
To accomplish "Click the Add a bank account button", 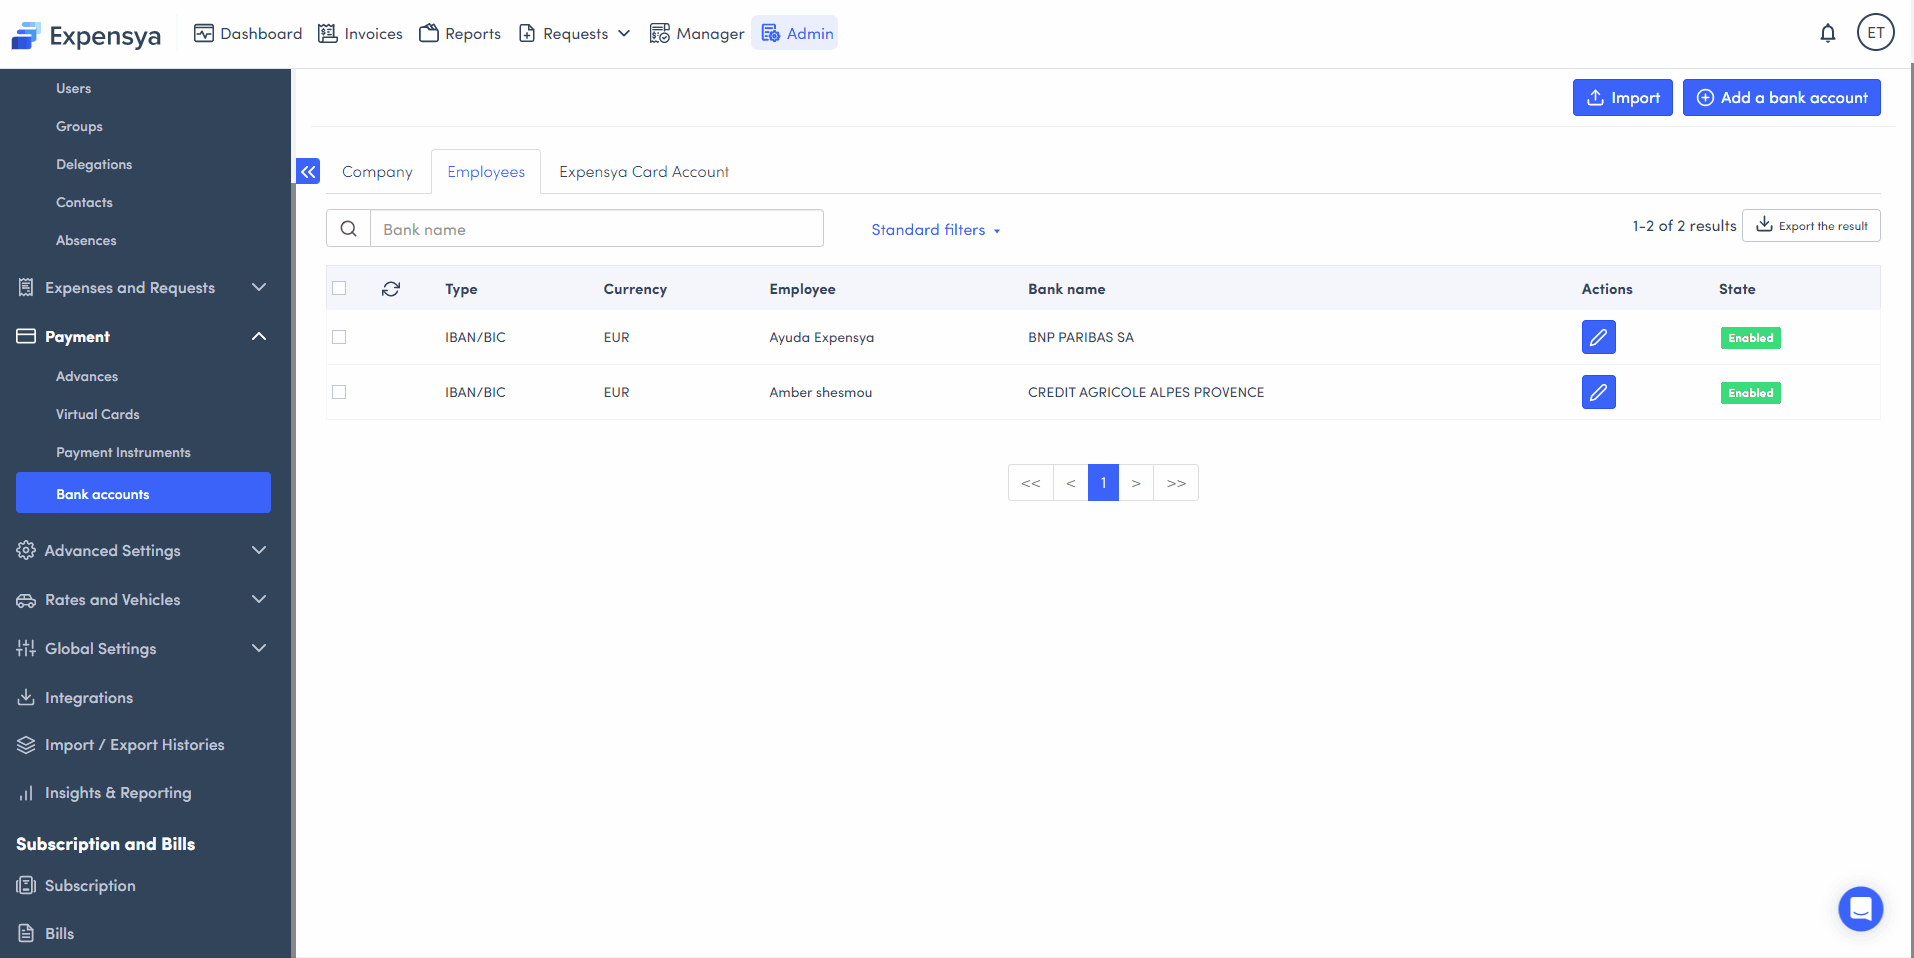I will (1781, 98).
